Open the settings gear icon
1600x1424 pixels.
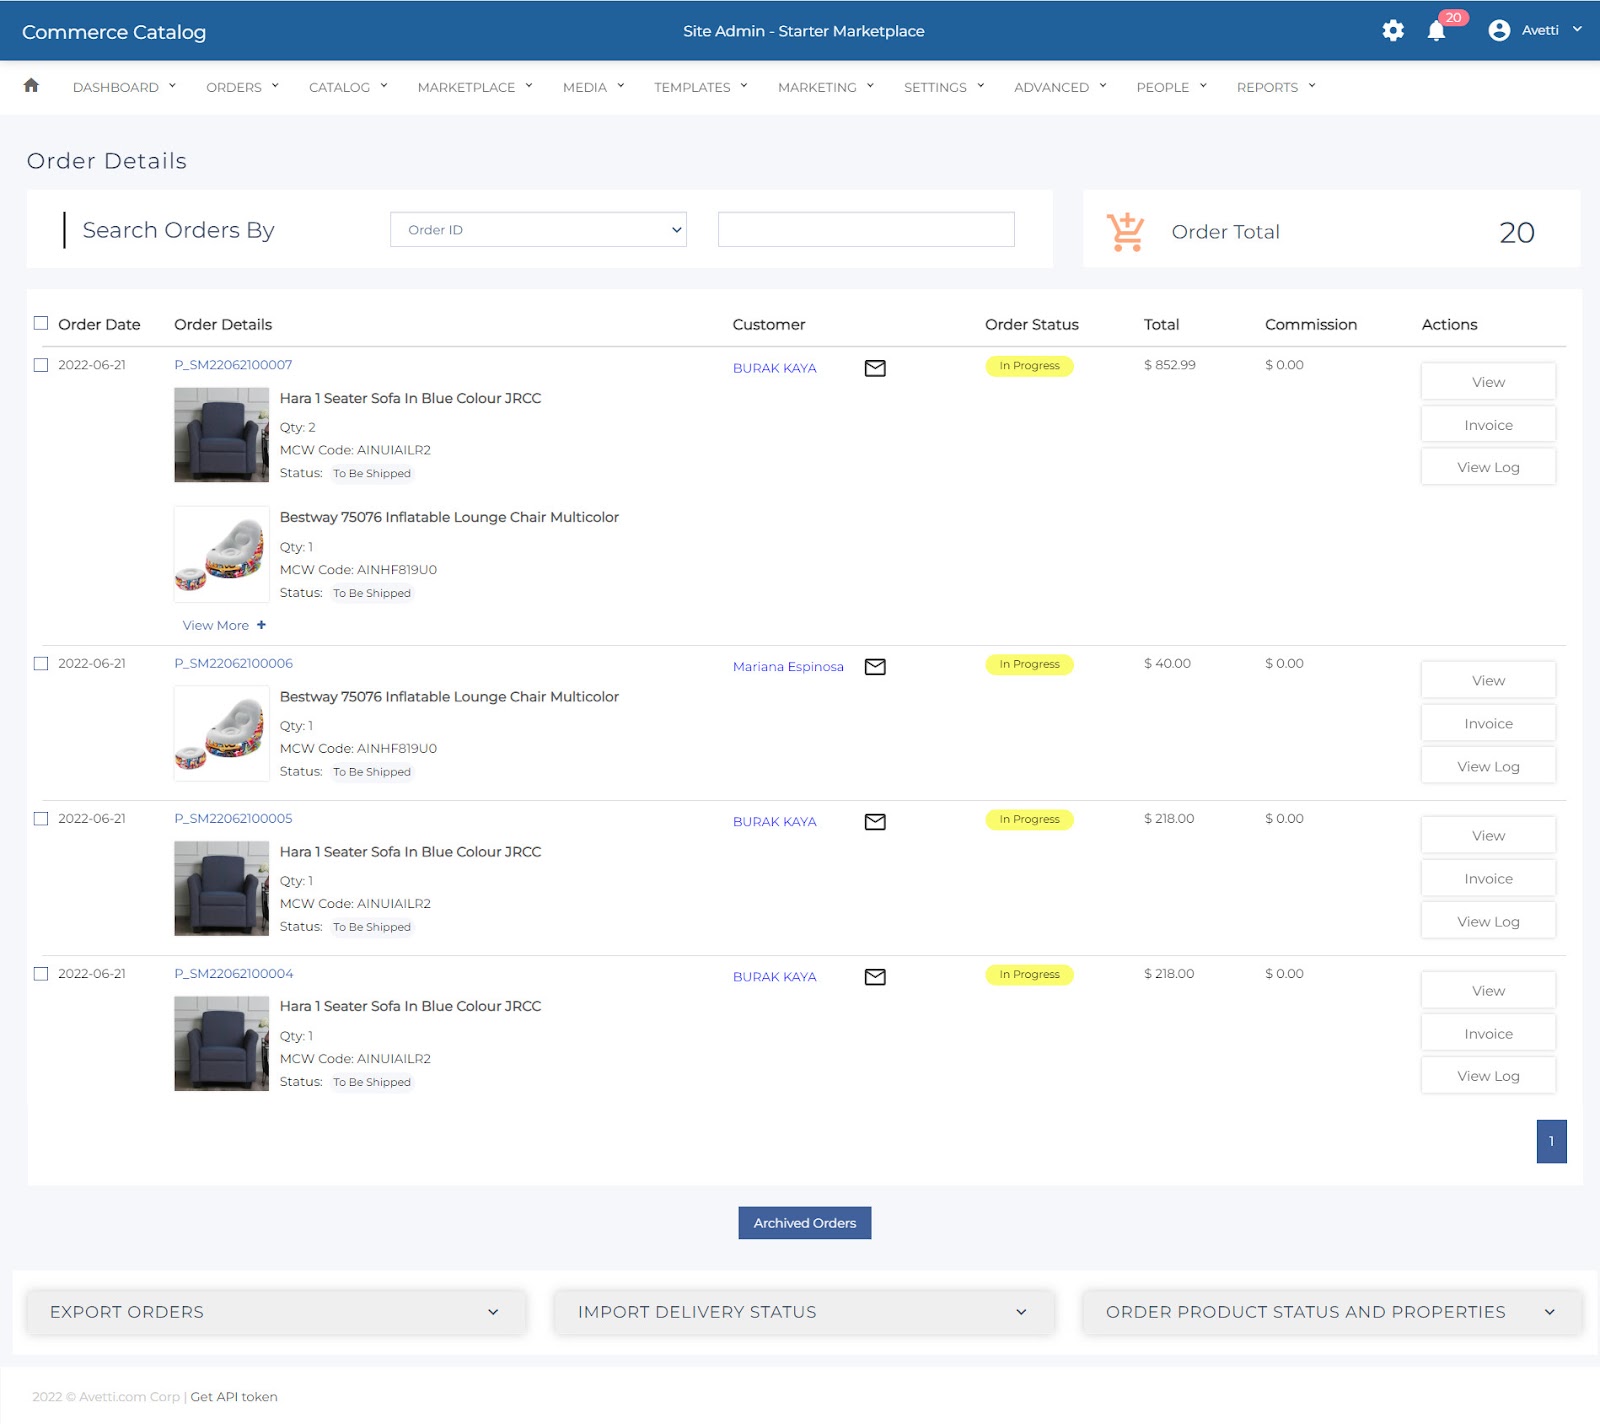pos(1393,31)
